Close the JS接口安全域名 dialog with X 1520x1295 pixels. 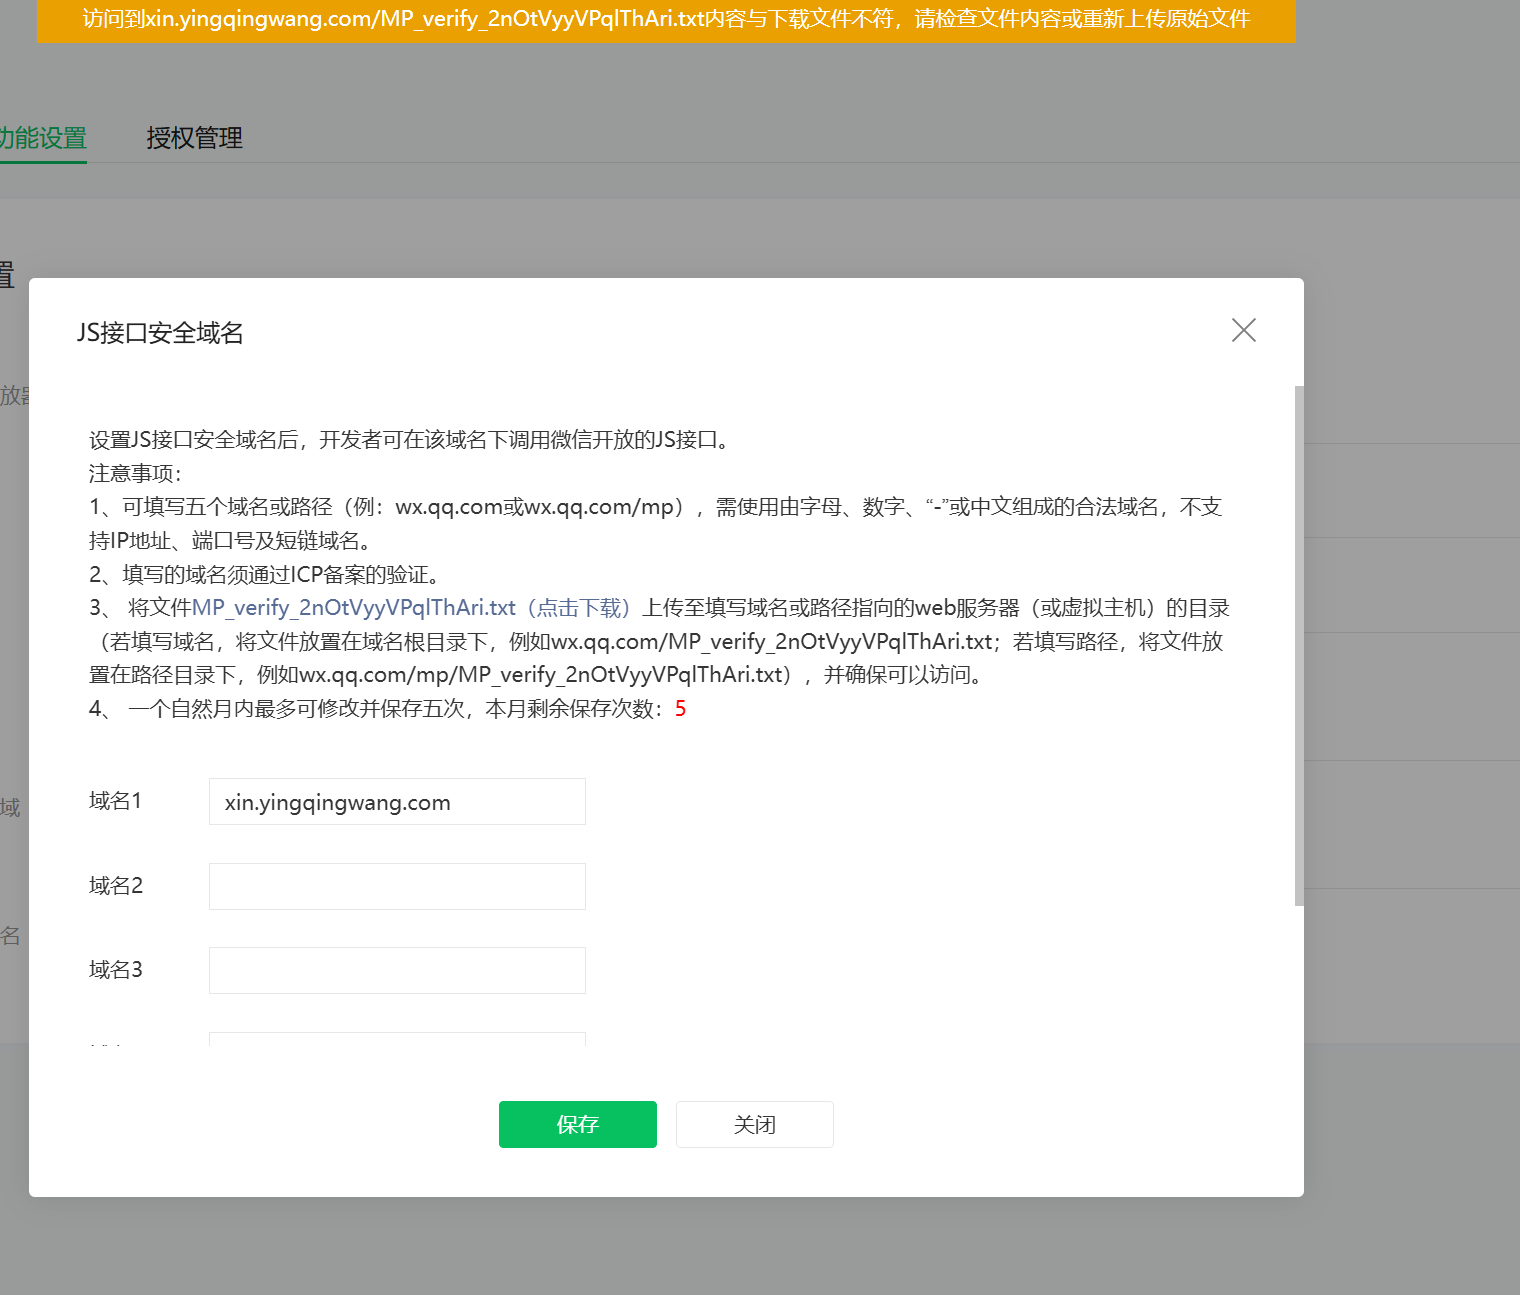coord(1243,330)
